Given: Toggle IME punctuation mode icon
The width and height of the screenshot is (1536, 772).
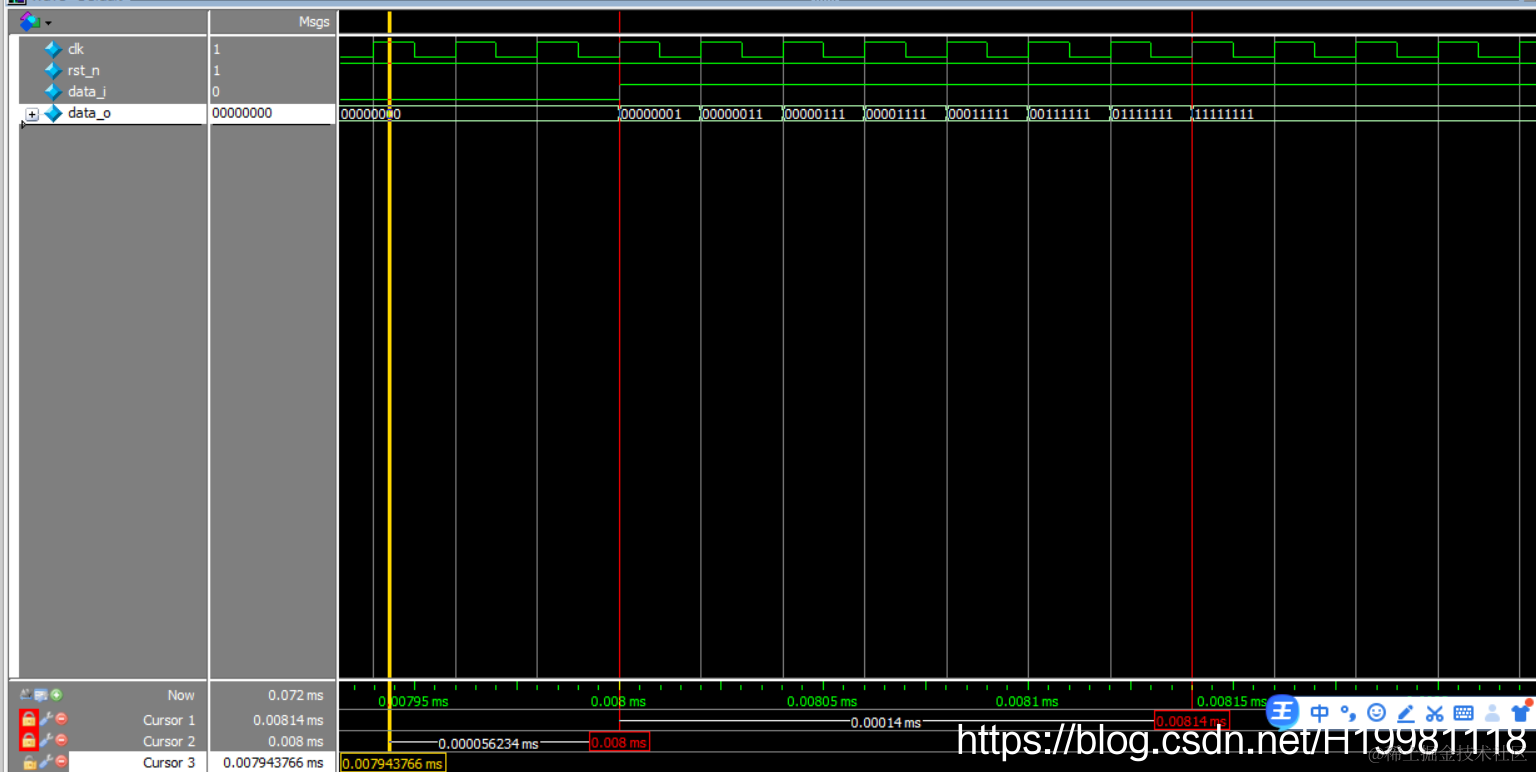Looking at the screenshot, I should 1348,713.
